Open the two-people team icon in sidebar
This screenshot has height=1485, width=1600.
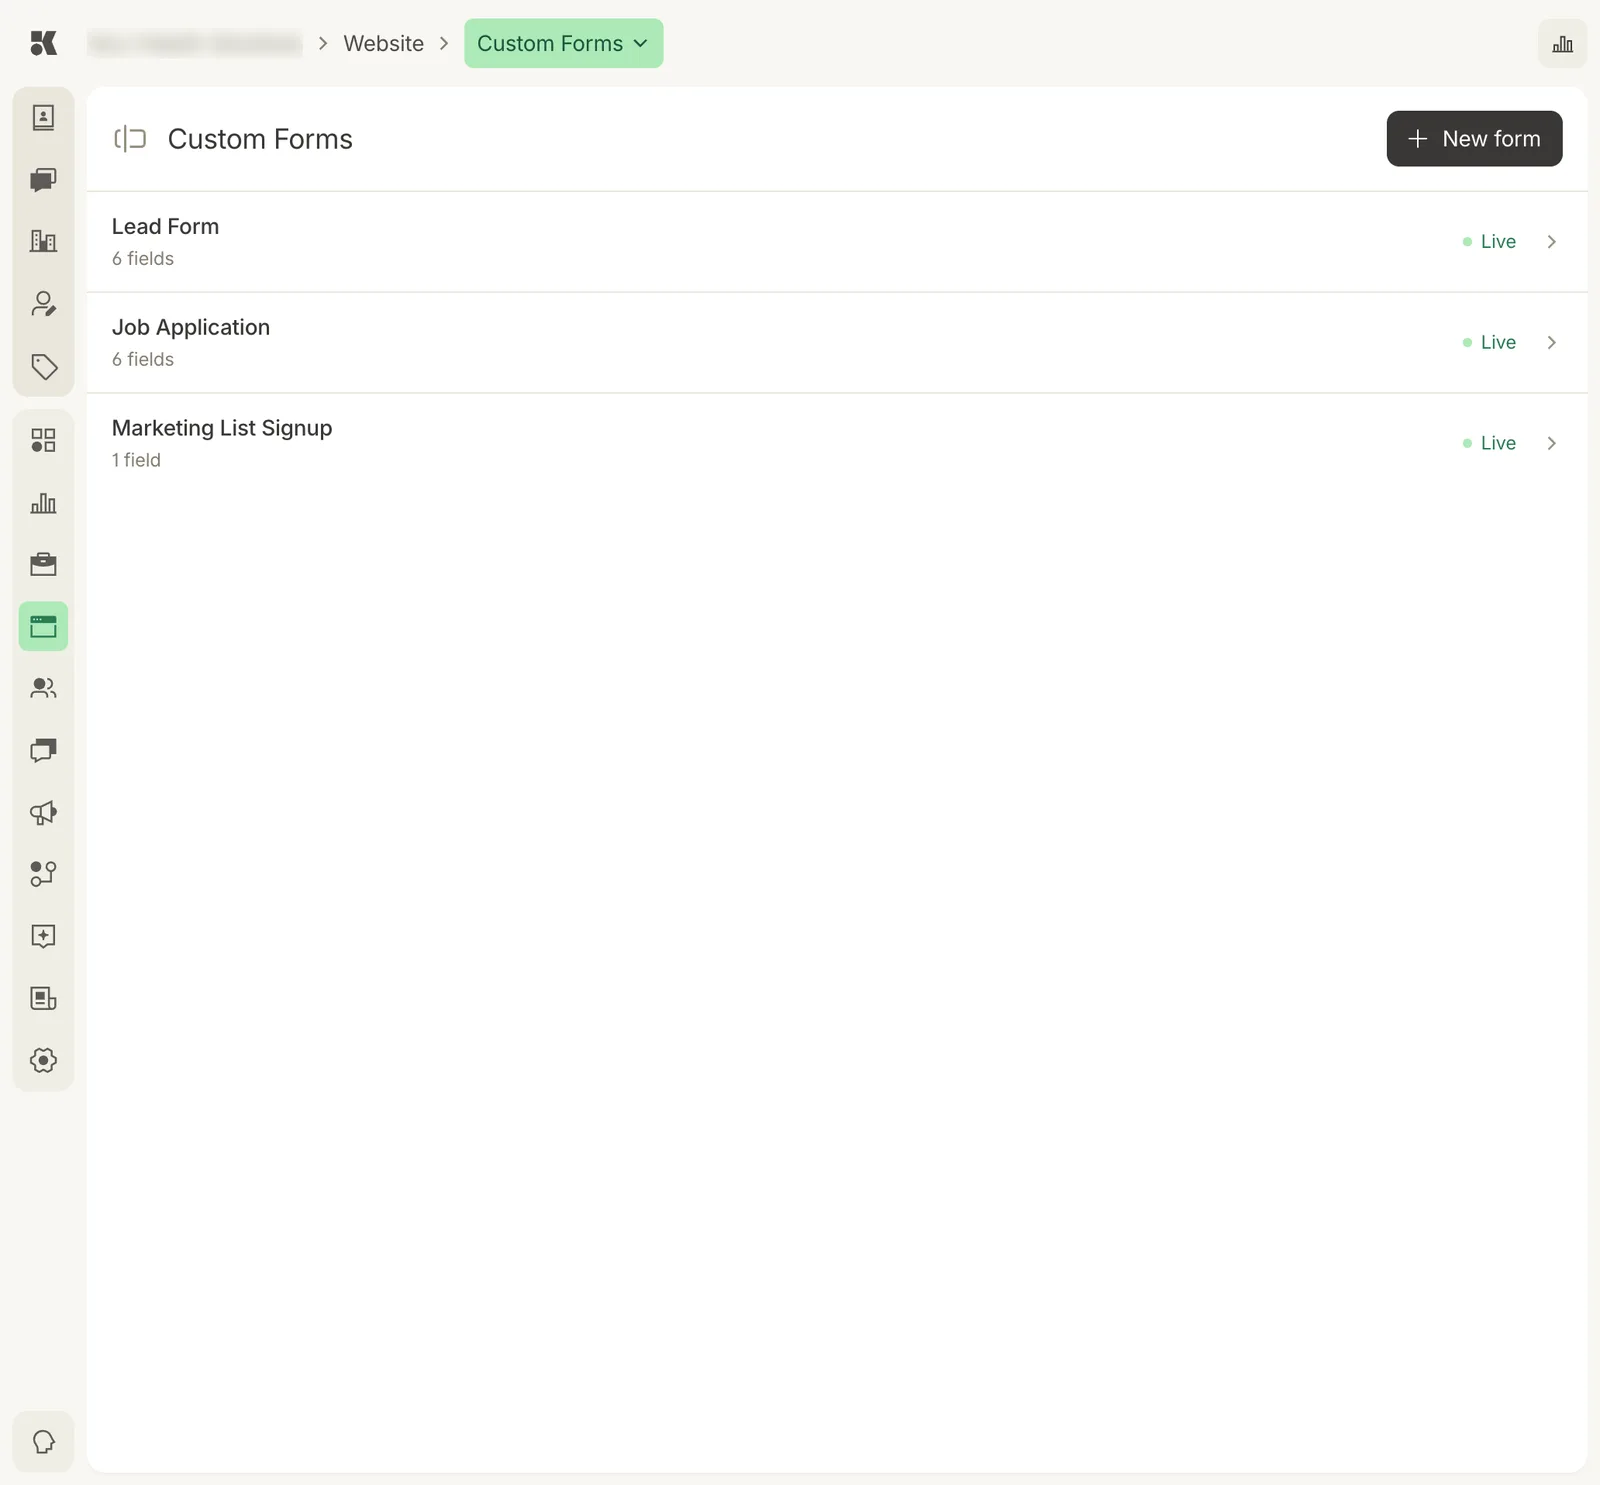click(x=43, y=688)
